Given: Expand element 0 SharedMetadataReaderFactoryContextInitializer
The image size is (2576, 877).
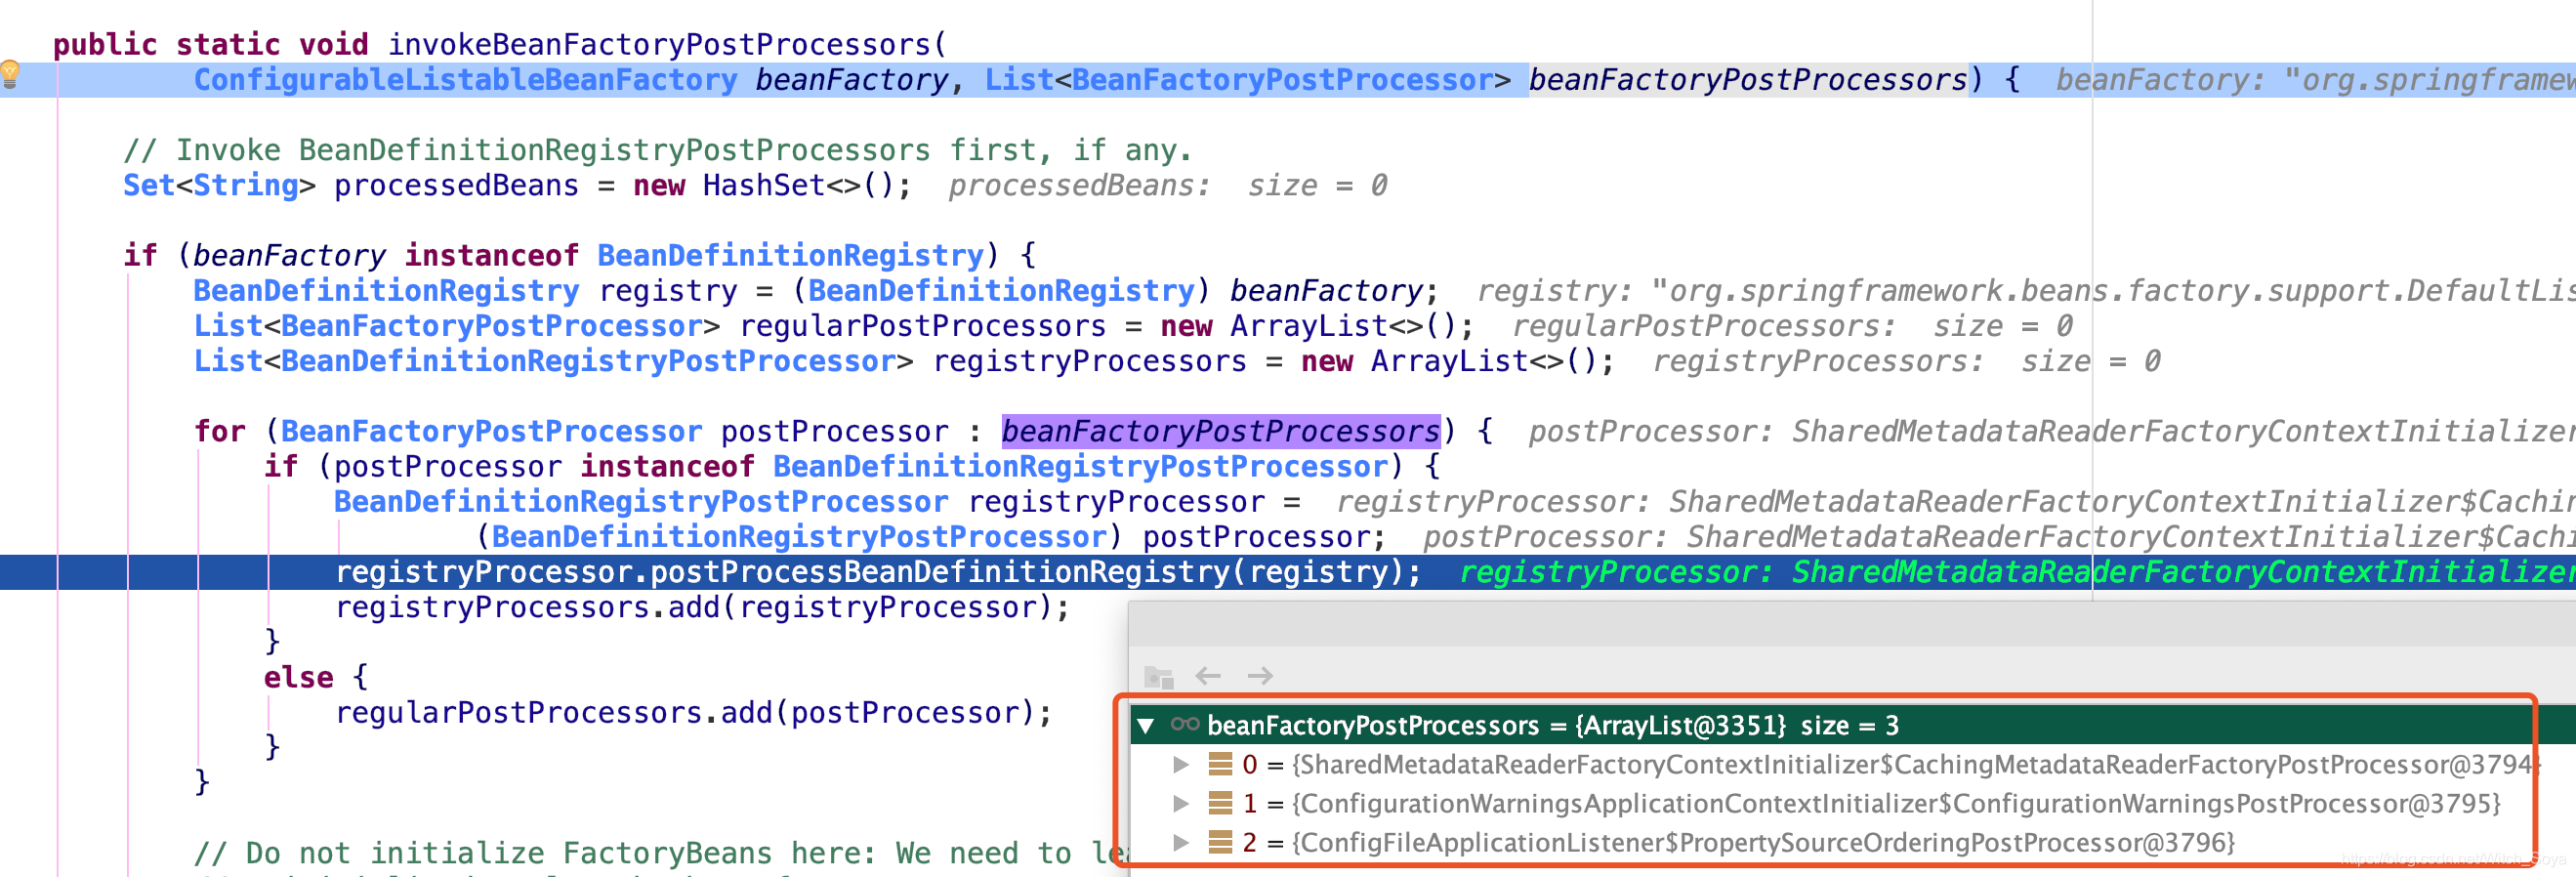Looking at the screenshot, I should coord(1181,765).
